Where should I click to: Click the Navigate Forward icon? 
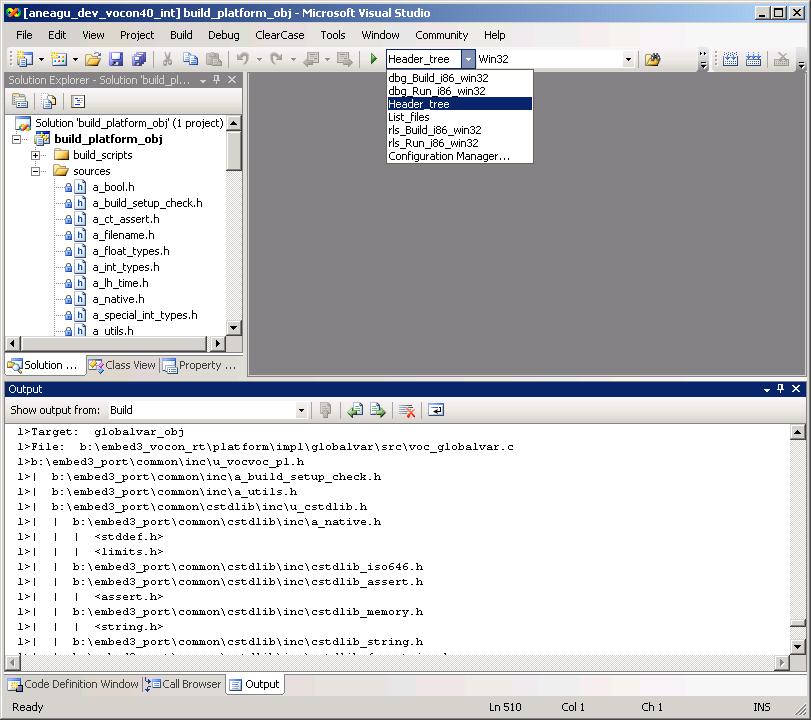[x=344, y=59]
